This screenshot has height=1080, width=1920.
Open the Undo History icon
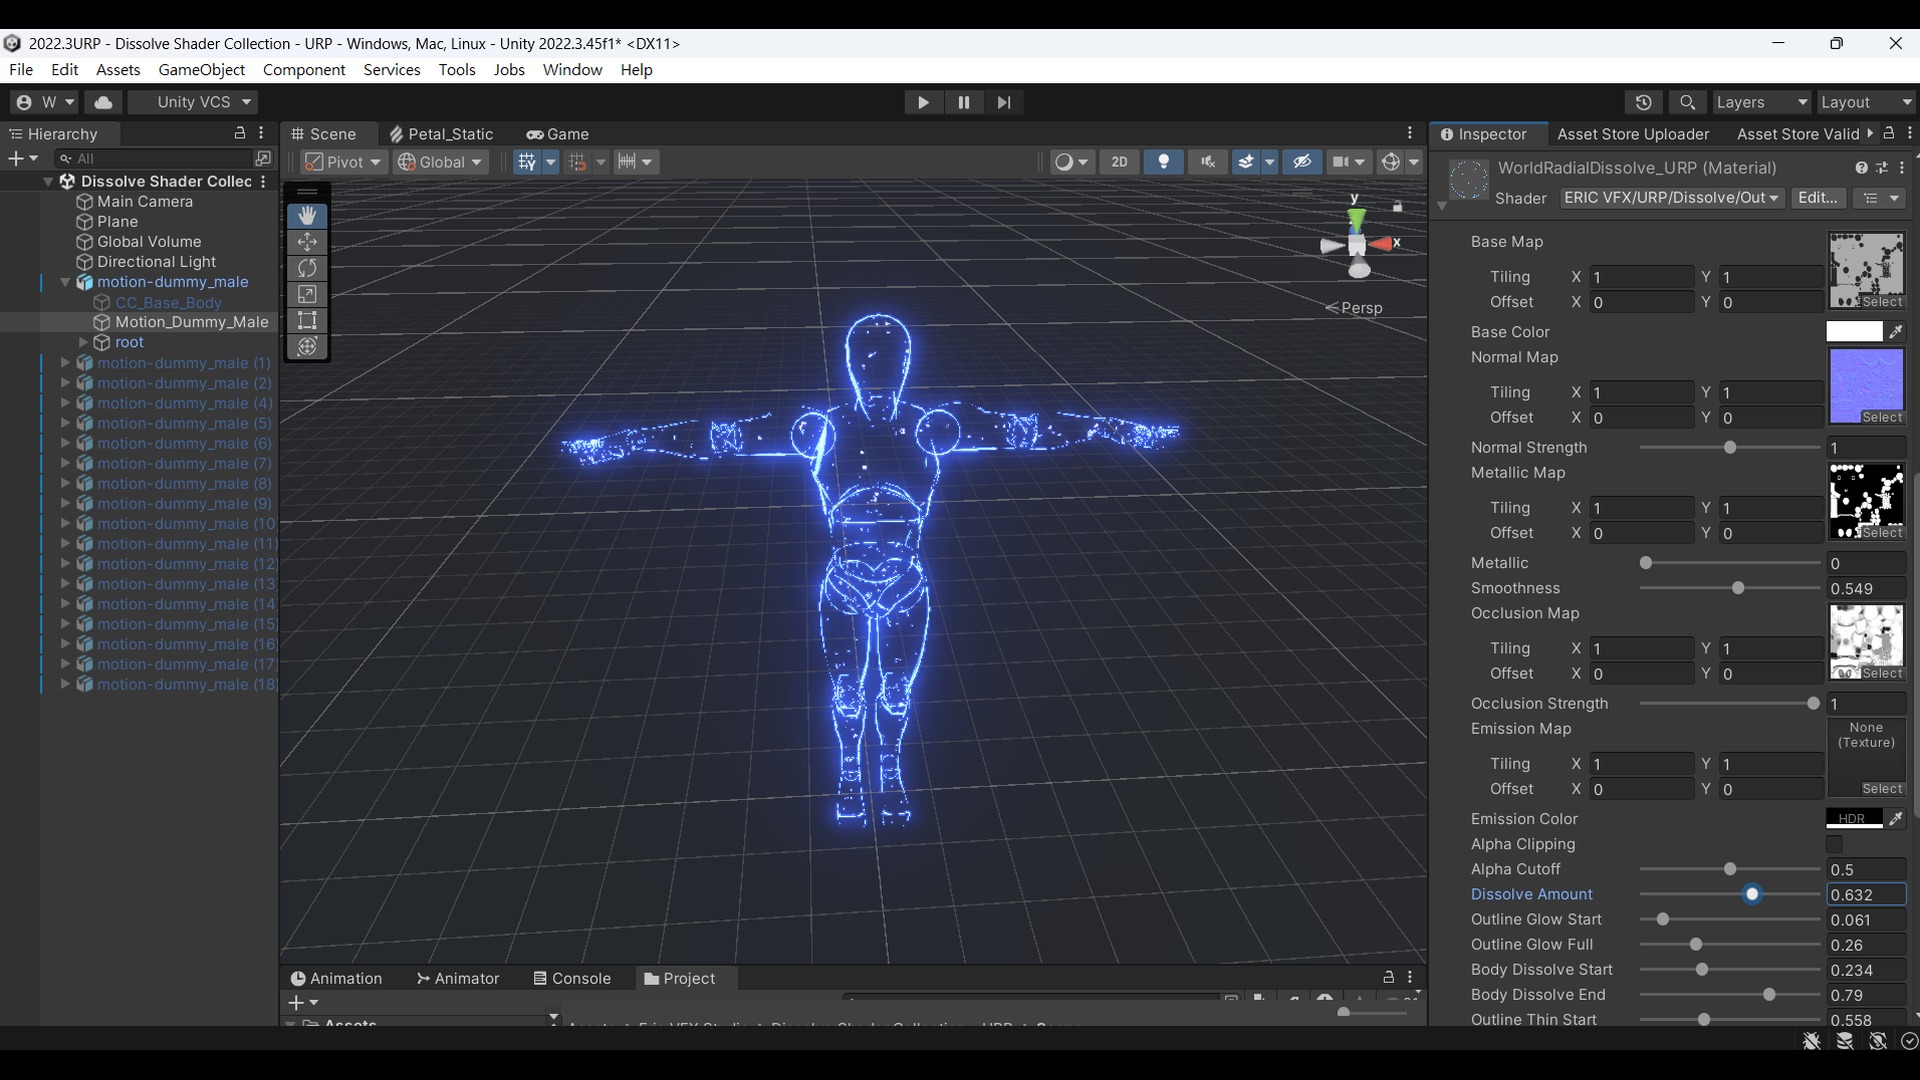pos(1643,102)
